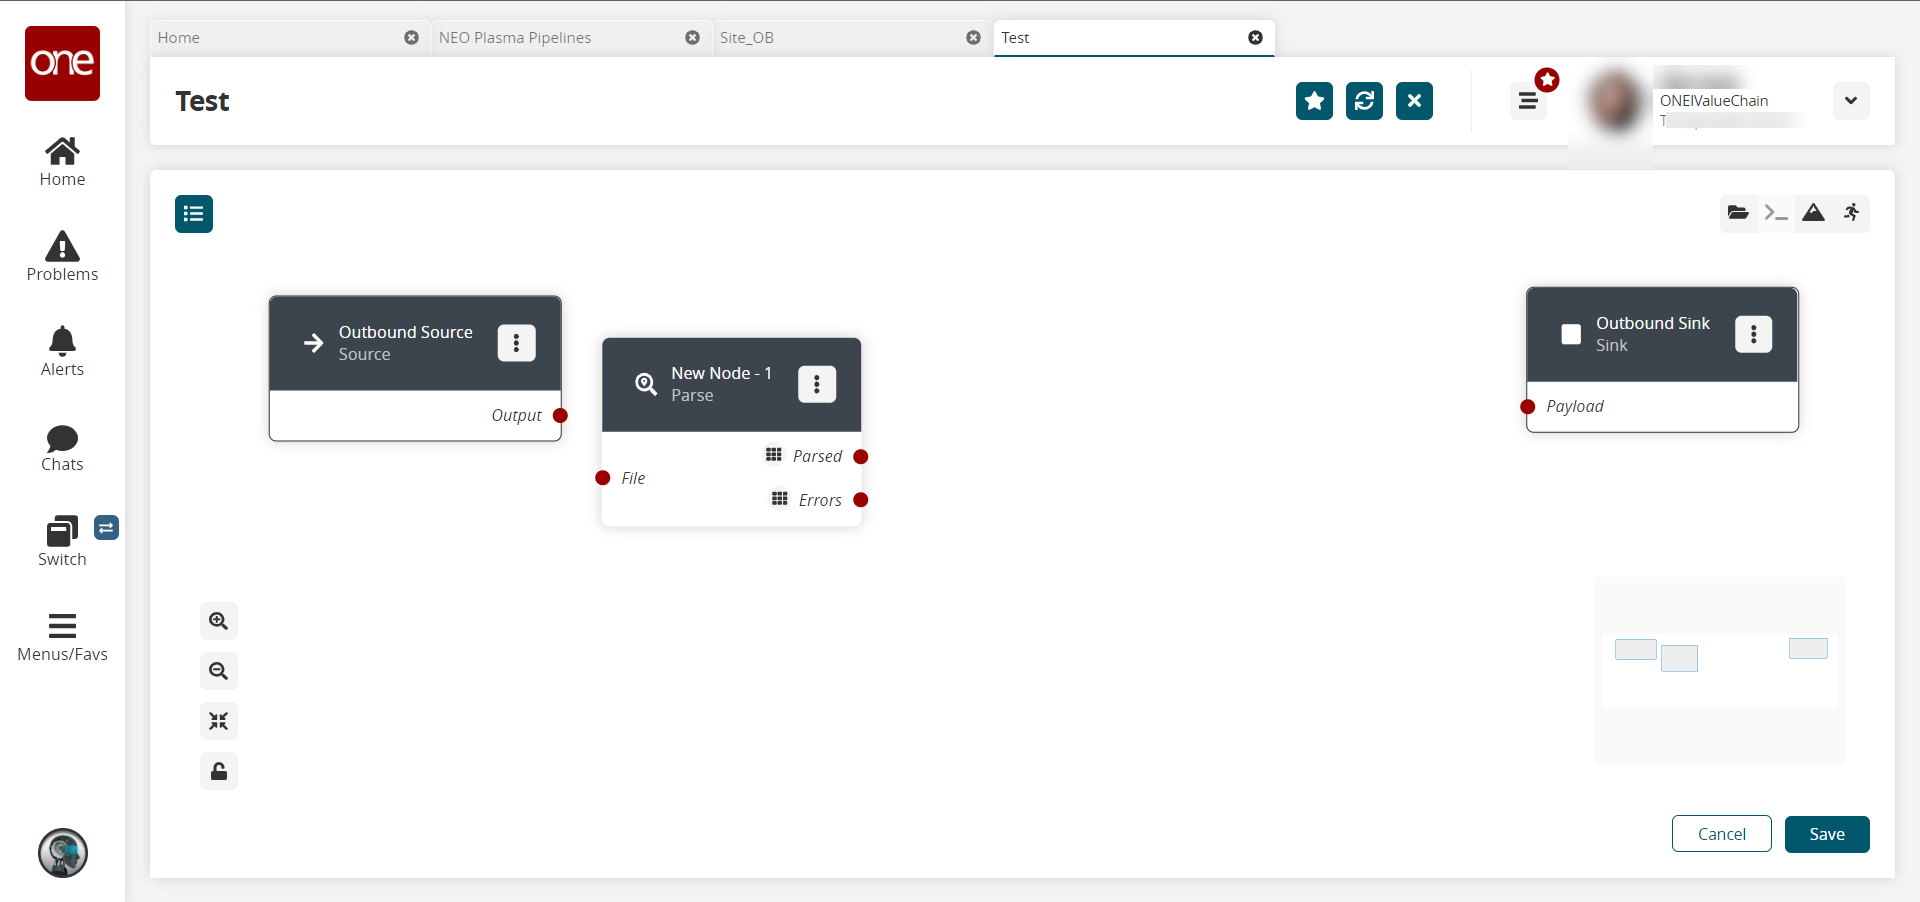Click the triangle icon in pipeline toolbar

click(x=1813, y=213)
